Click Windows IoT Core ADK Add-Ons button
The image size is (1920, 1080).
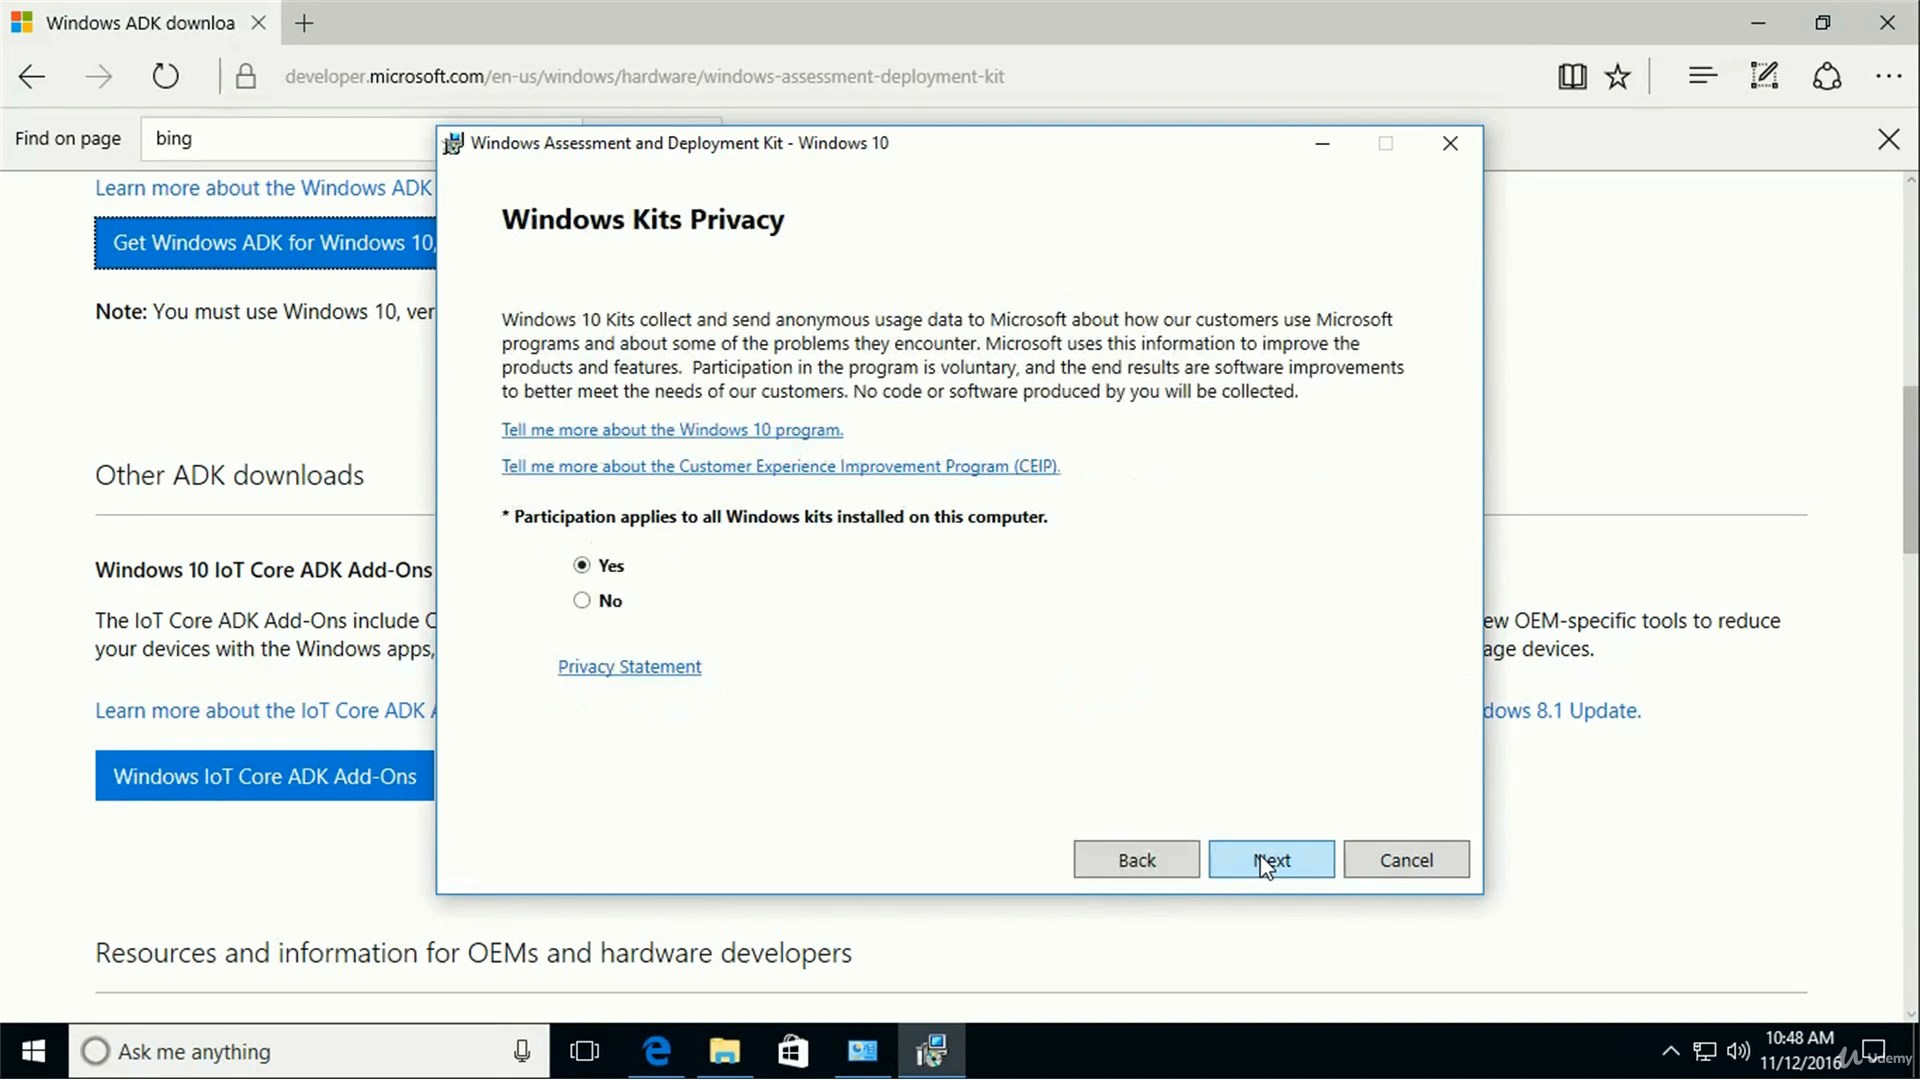265,777
